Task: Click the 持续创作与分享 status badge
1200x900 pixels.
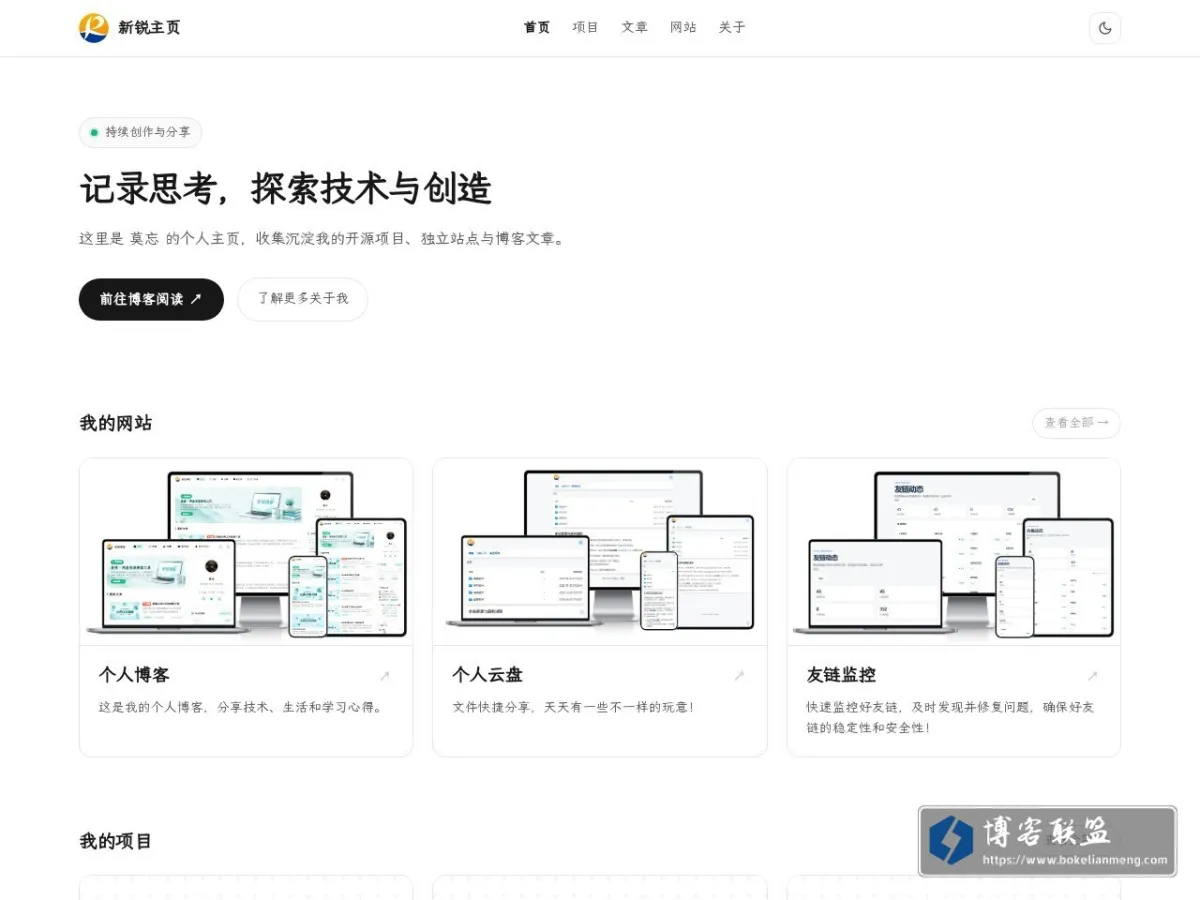Action: pyautogui.click(x=141, y=132)
